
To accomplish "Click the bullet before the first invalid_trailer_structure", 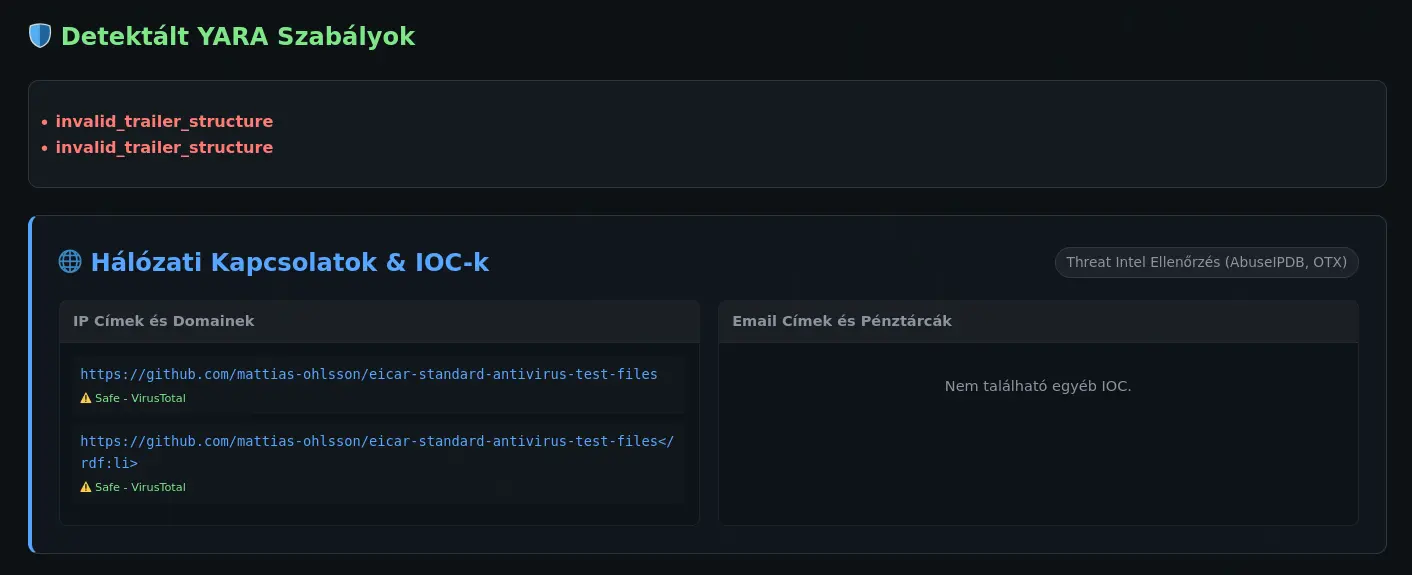I will click(44, 122).
